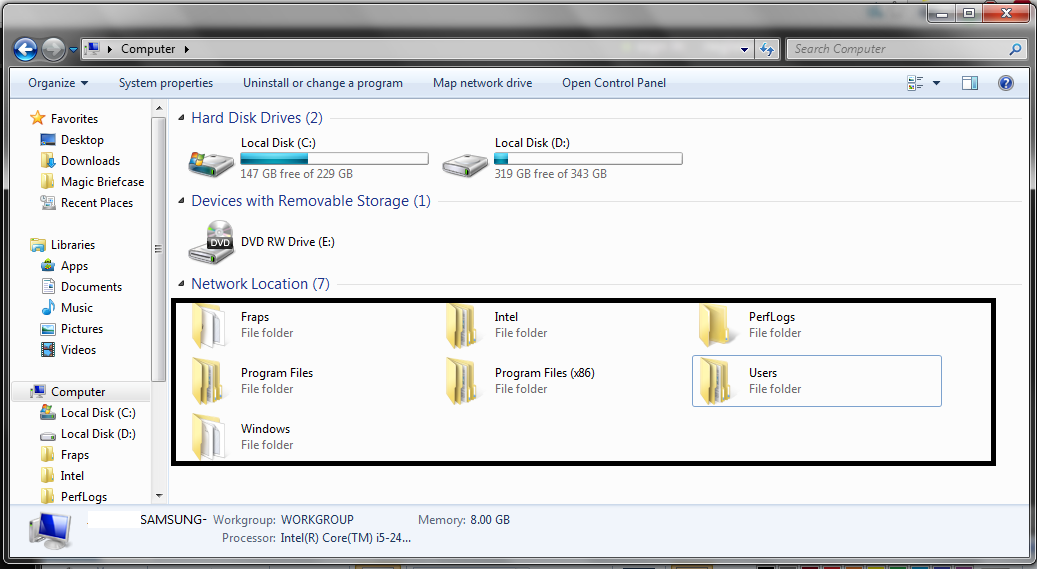Screen dimensions: 1037x569
Task: Collapse Devices with Removable Storage group
Action: 181,200
